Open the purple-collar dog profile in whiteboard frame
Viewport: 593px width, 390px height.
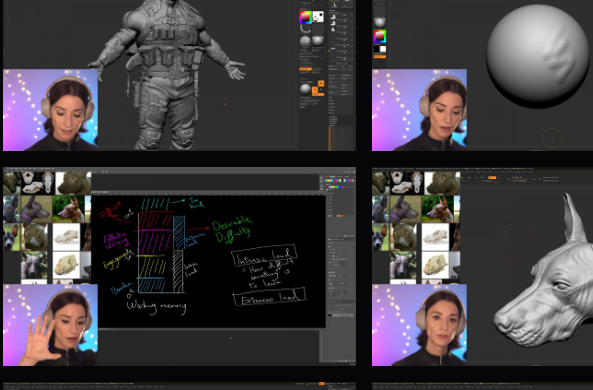[x=36, y=209]
